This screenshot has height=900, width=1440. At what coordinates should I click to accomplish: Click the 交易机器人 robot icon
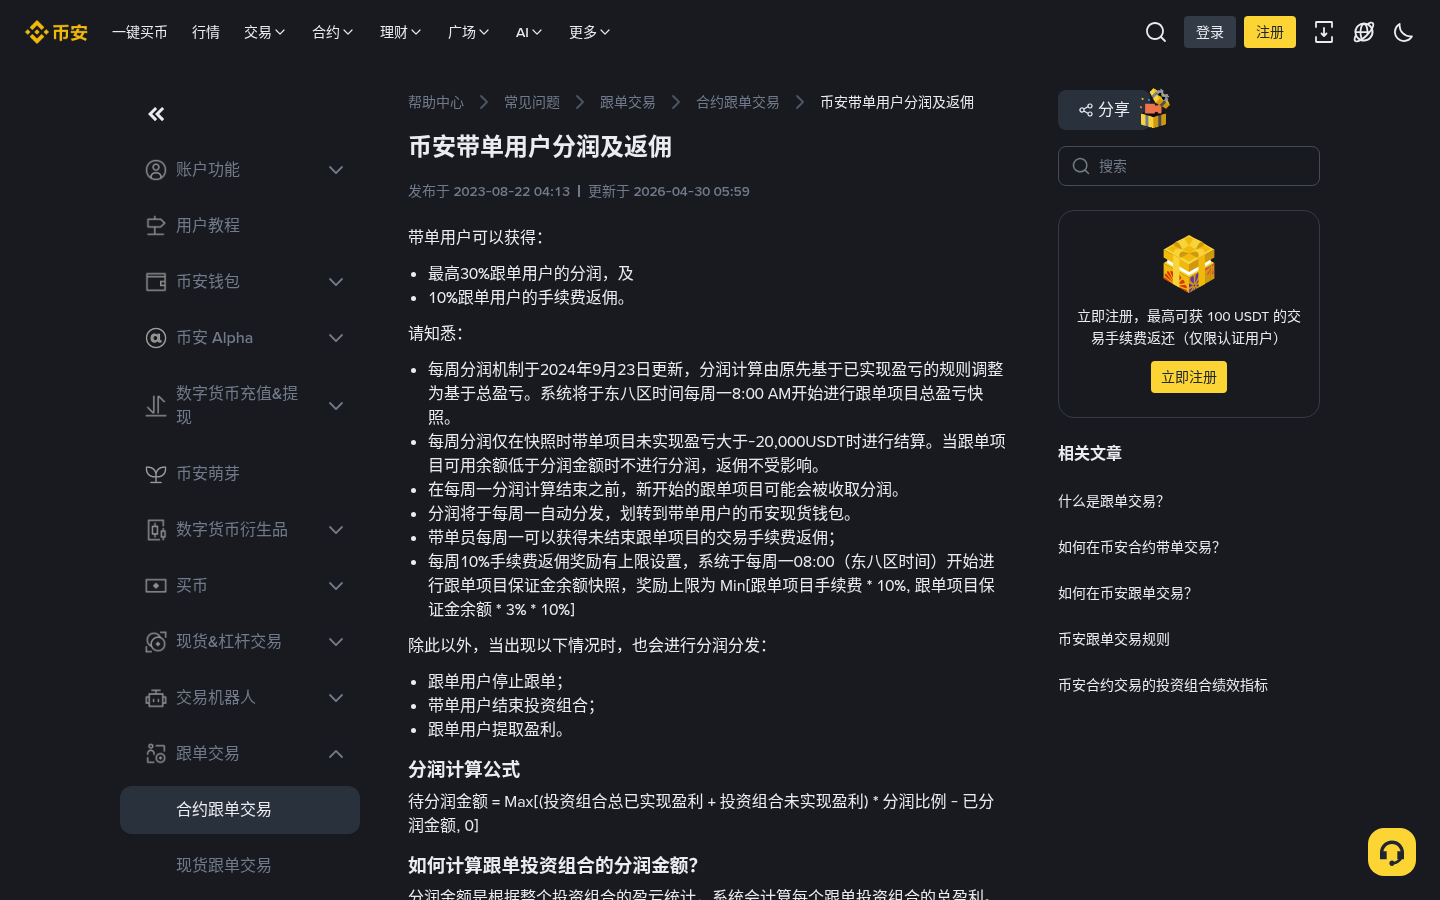(x=156, y=698)
